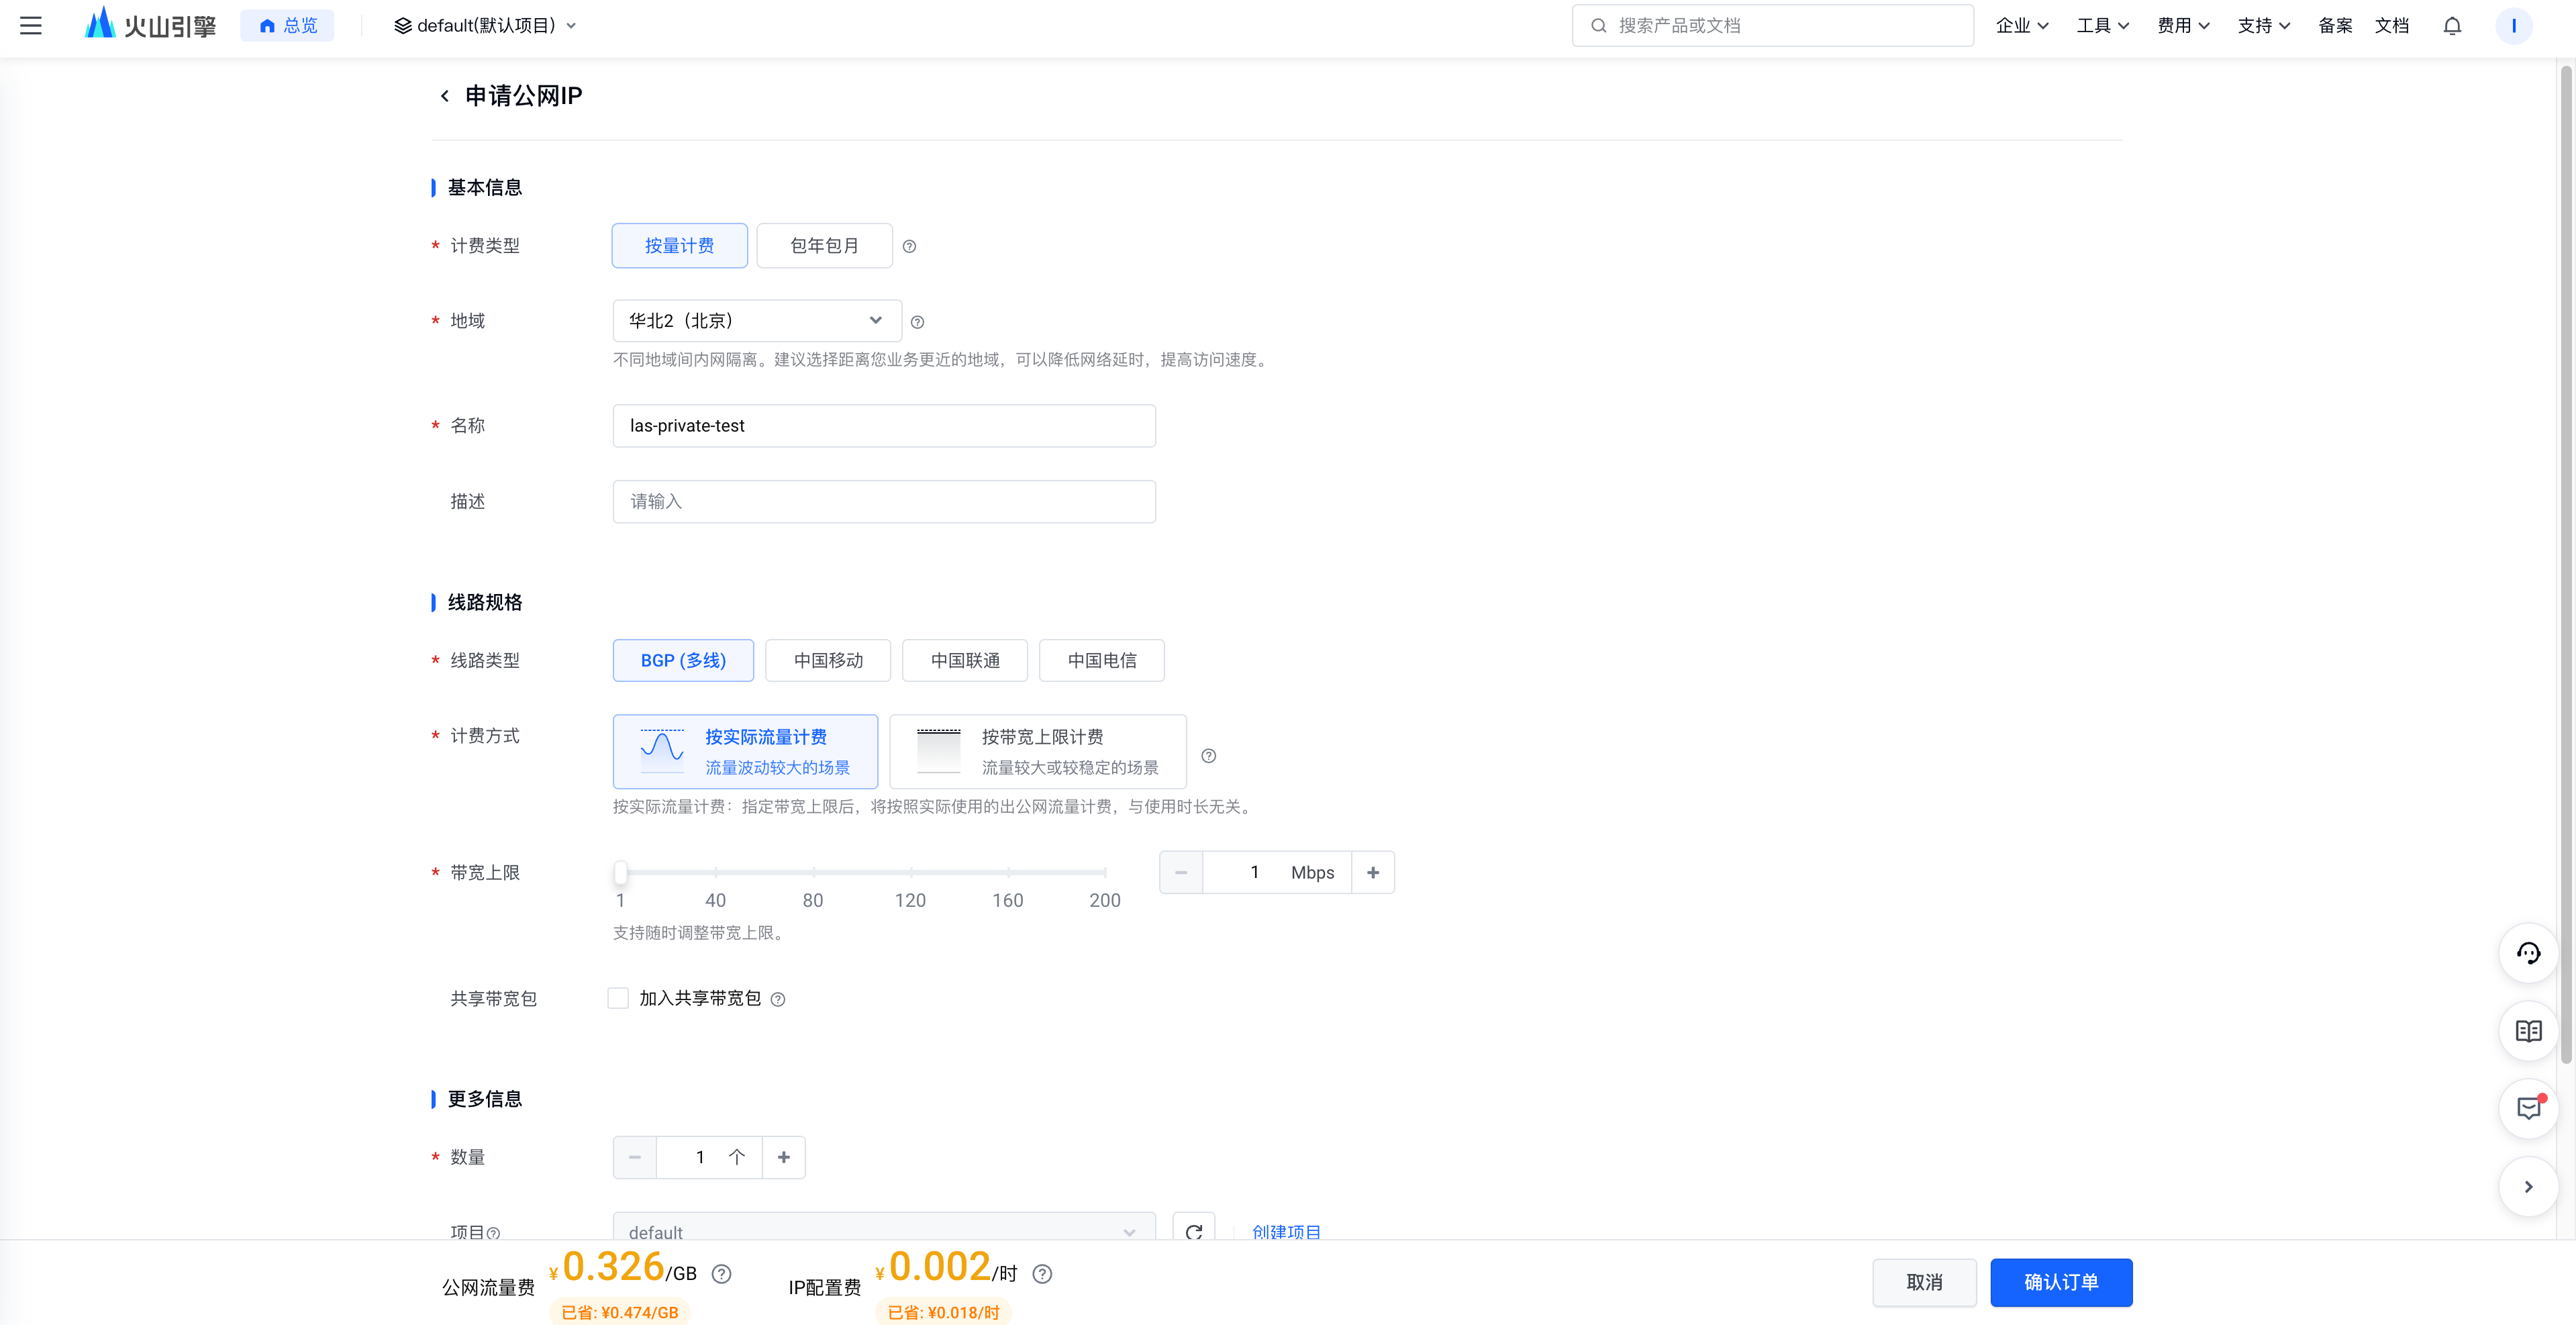Choose 按带宽上限计费 billing method
Image resolution: width=2576 pixels, height=1325 pixels.
click(x=1038, y=752)
